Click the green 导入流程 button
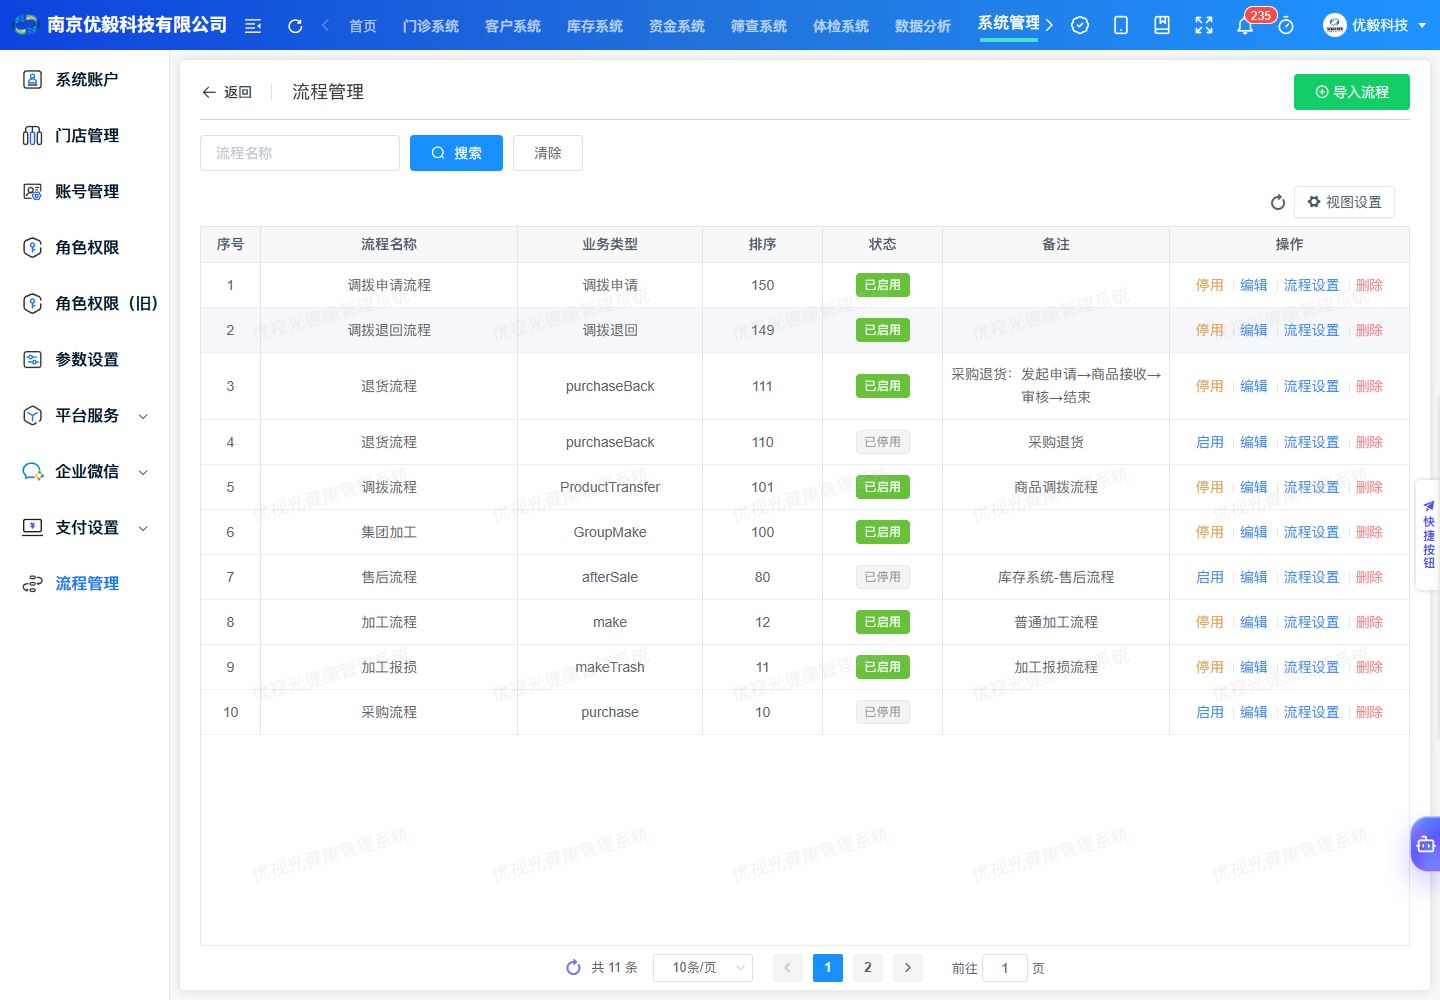Screen dimensions: 1440x1000 click(x=1352, y=92)
